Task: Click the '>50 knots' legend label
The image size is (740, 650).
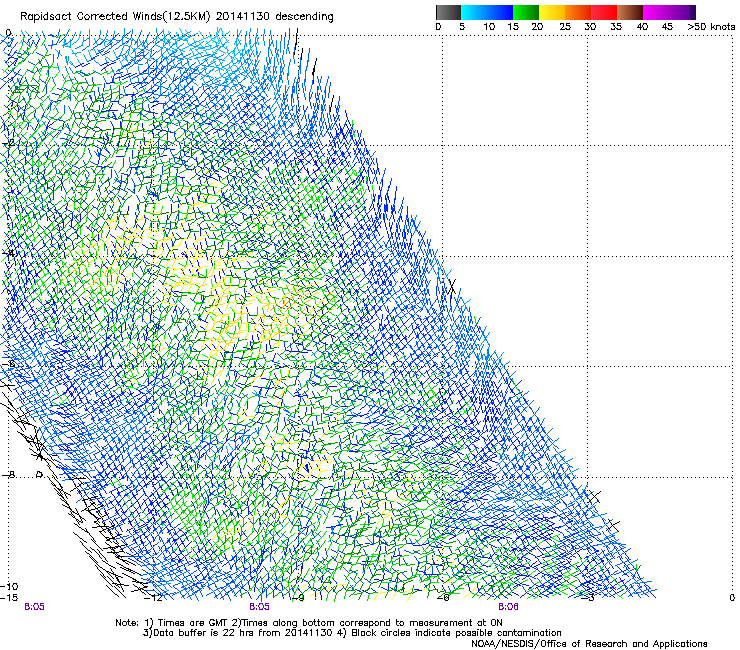Action: pyautogui.click(x=711, y=27)
